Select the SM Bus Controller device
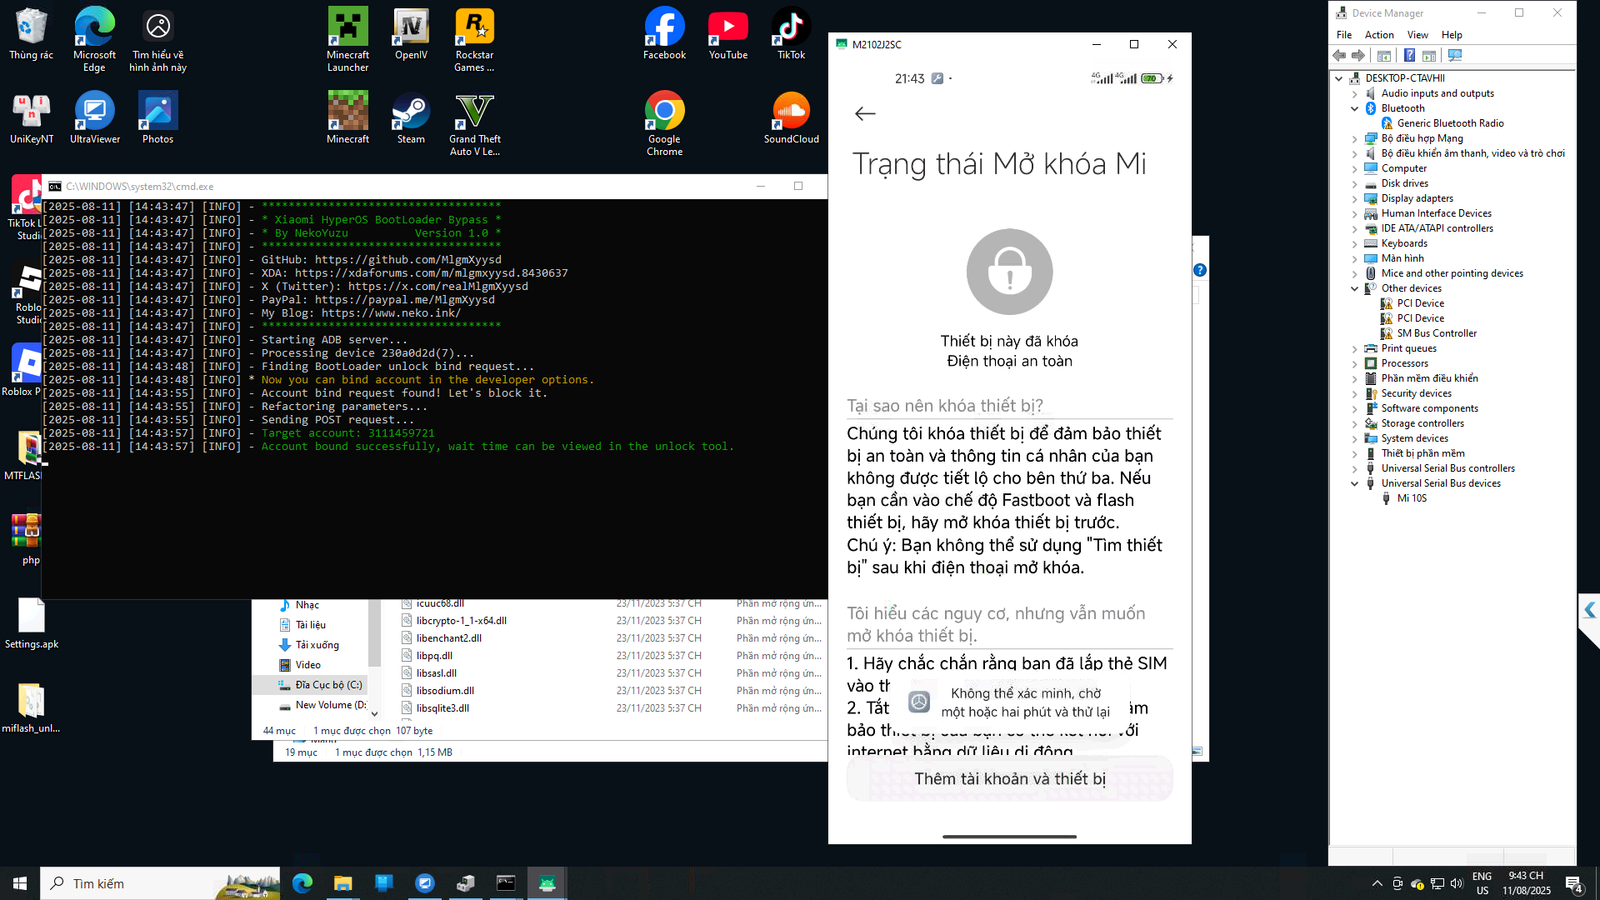Image resolution: width=1600 pixels, height=900 pixels. click(x=1436, y=333)
